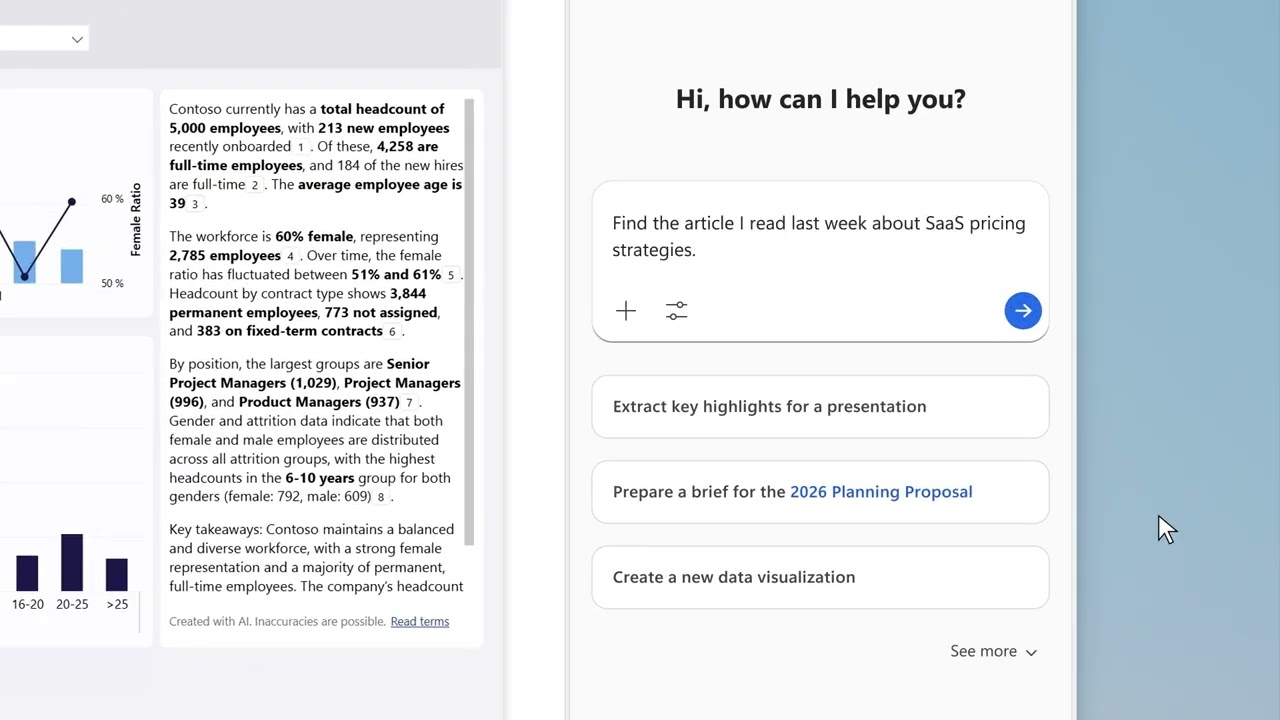The image size is (1280, 720).
Task: Expand the dropdown chevron at top left
Action: [x=77, y=39]
